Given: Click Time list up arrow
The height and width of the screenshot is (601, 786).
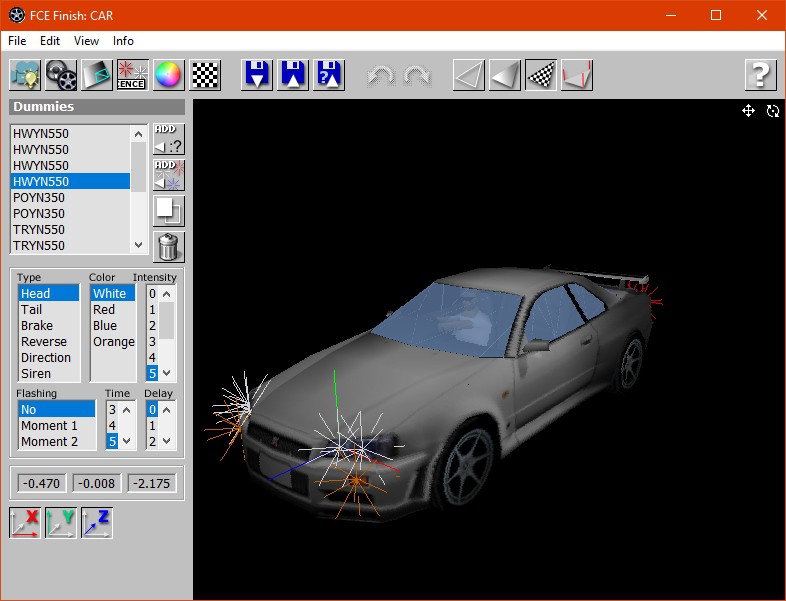Looking at the screenshot, I should point(127,410).
